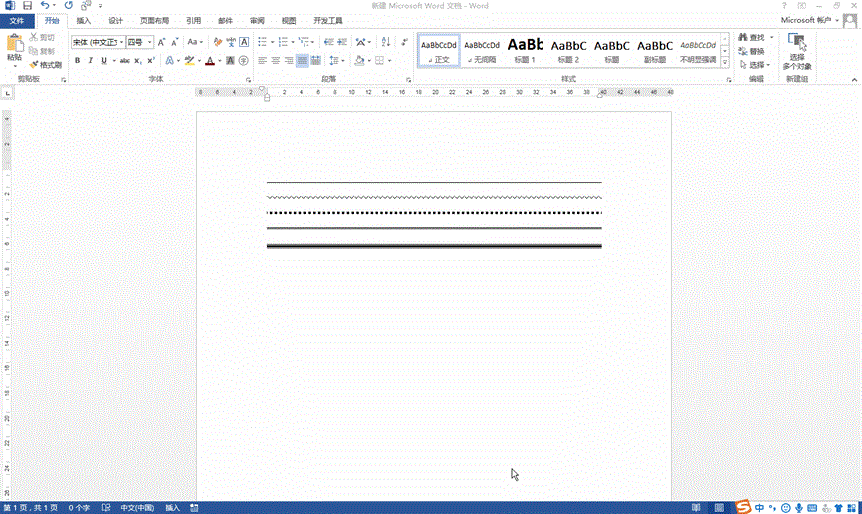Image resolution: width=862 pixels, height=514 pixels.
Task: Toggle Bold formatting
Action: click(77, 60)
